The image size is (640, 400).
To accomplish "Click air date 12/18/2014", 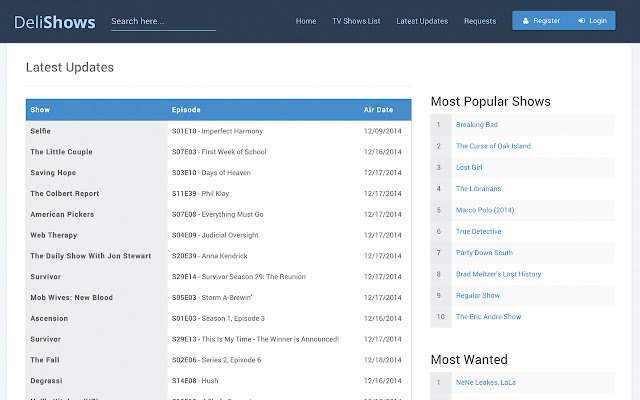I will pos(382,360).
